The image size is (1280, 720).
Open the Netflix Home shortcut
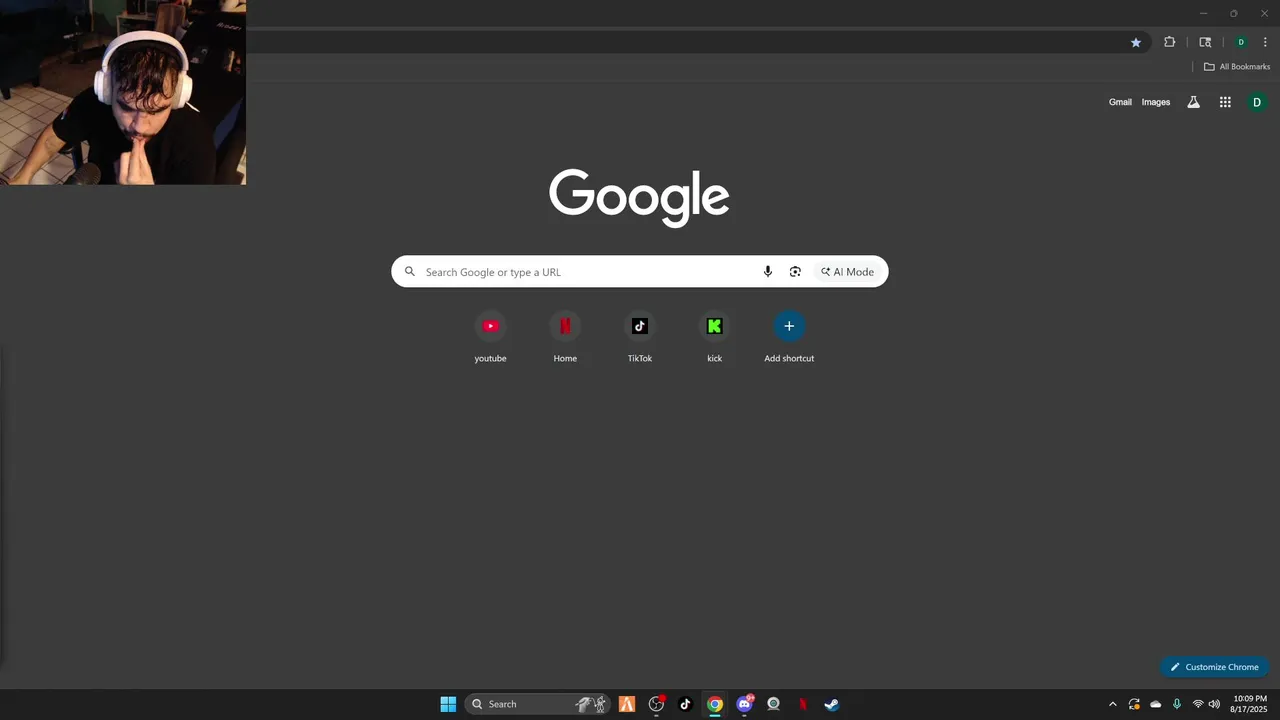565,338
